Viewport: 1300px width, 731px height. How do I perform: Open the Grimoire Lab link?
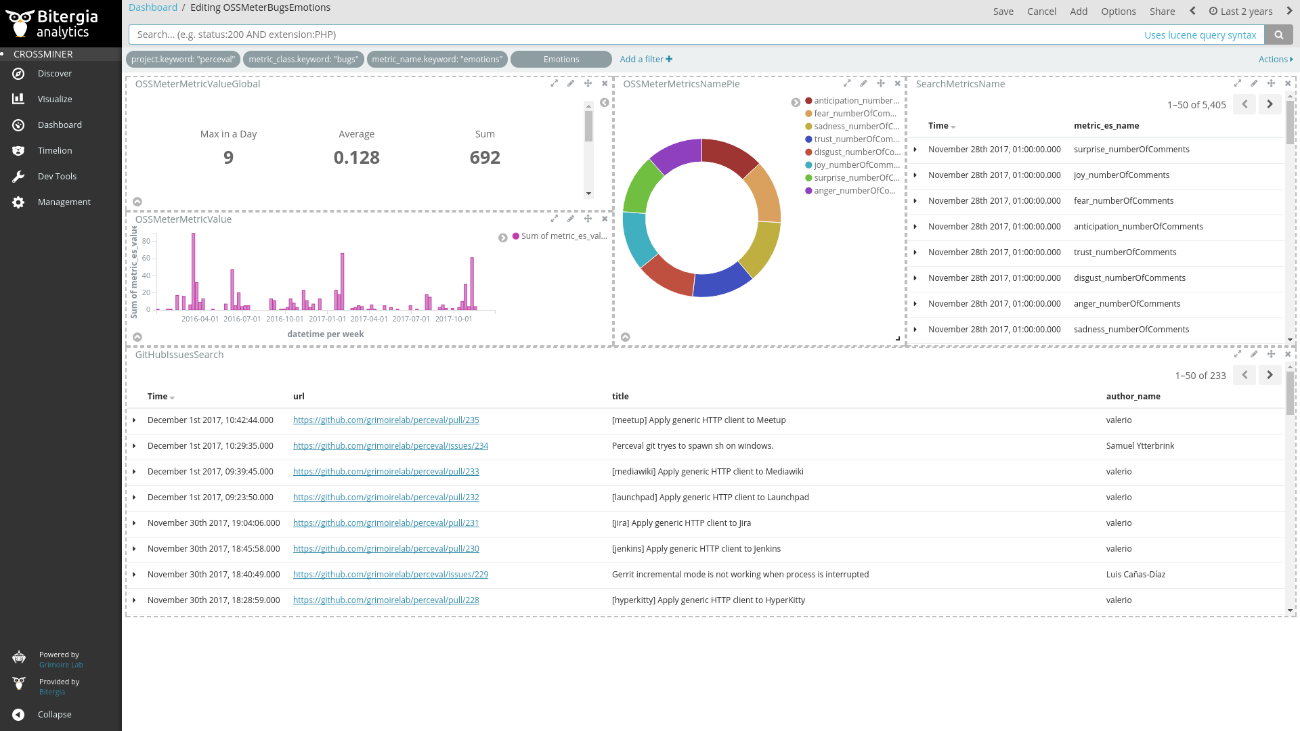pyautogui.click(x=61, y=665)
